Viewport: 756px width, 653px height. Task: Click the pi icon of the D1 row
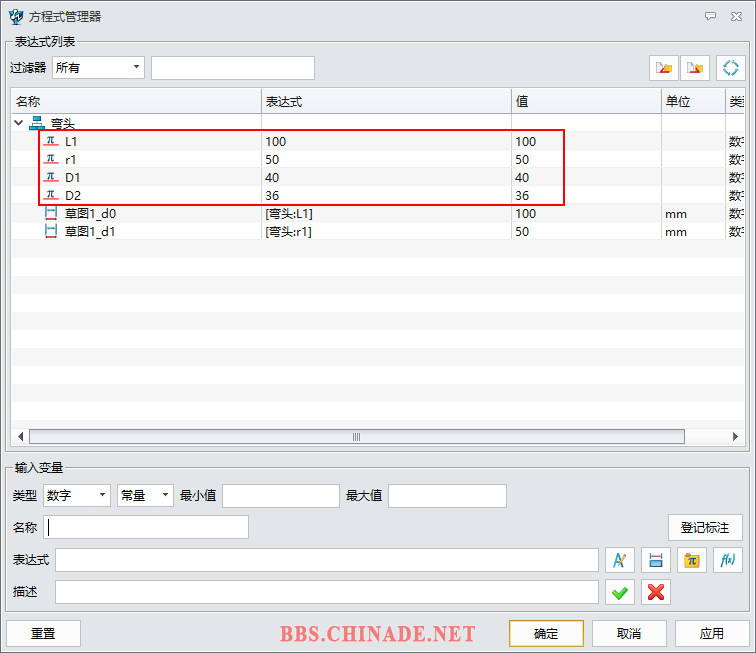pyautogui.click(x=51, y=177)
